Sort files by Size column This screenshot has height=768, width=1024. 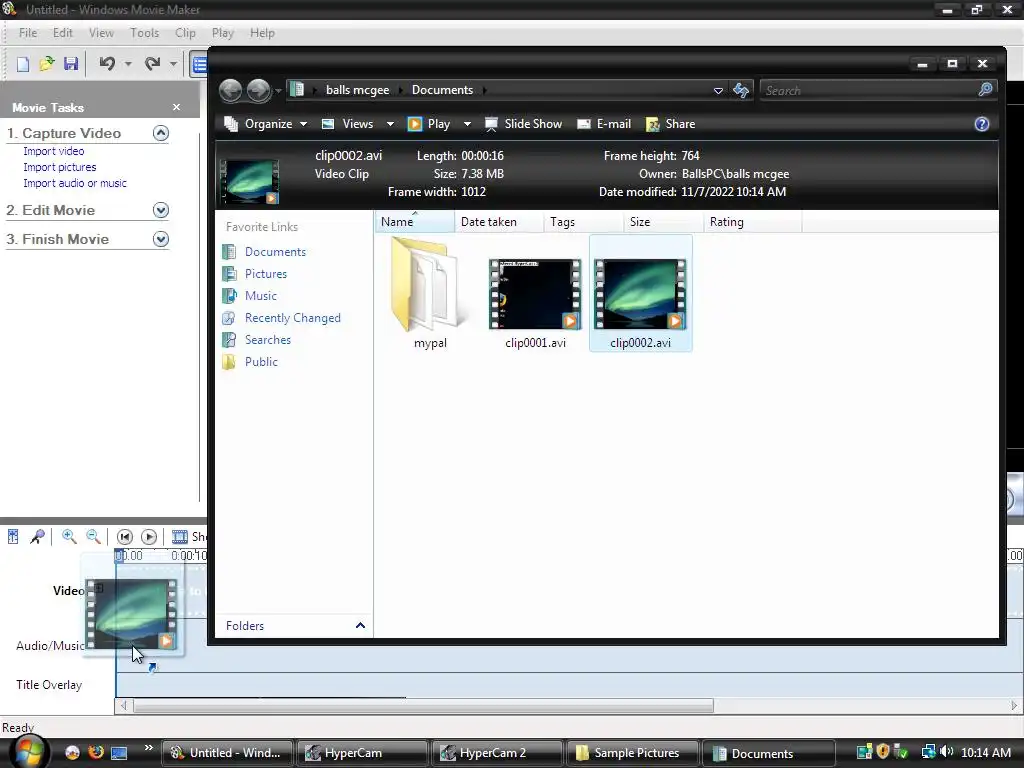pyautogui.click(x=663, y=222)
